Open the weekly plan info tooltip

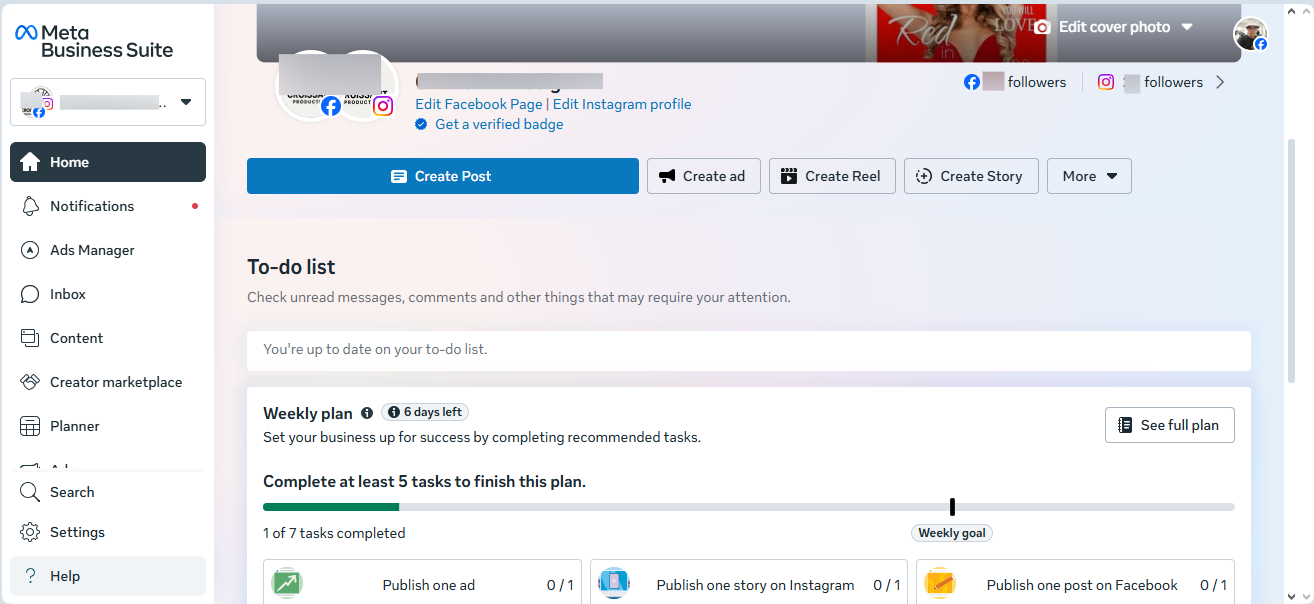(x=366, y=413)
